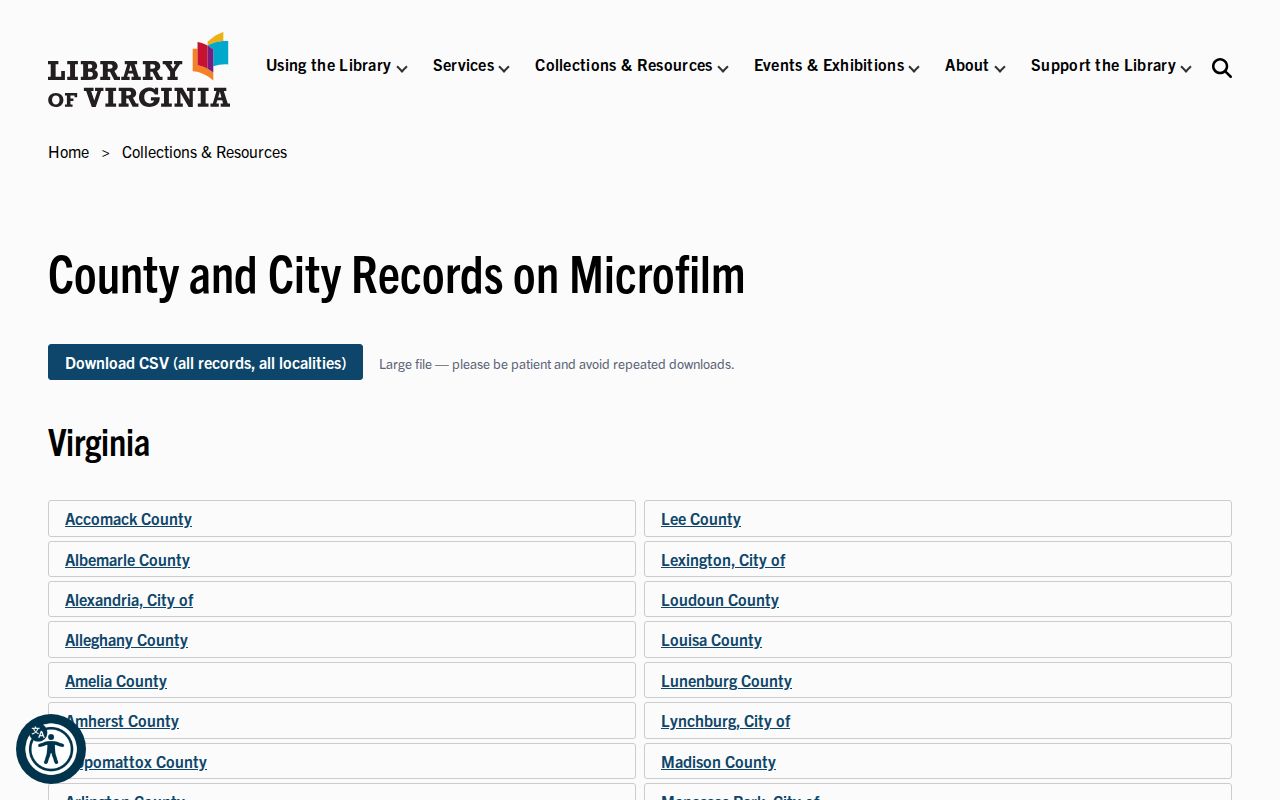Image resolution: width=1280 pixels, height=800 pixels.
Task: Open Madison County records
Action: click(718, 762)
